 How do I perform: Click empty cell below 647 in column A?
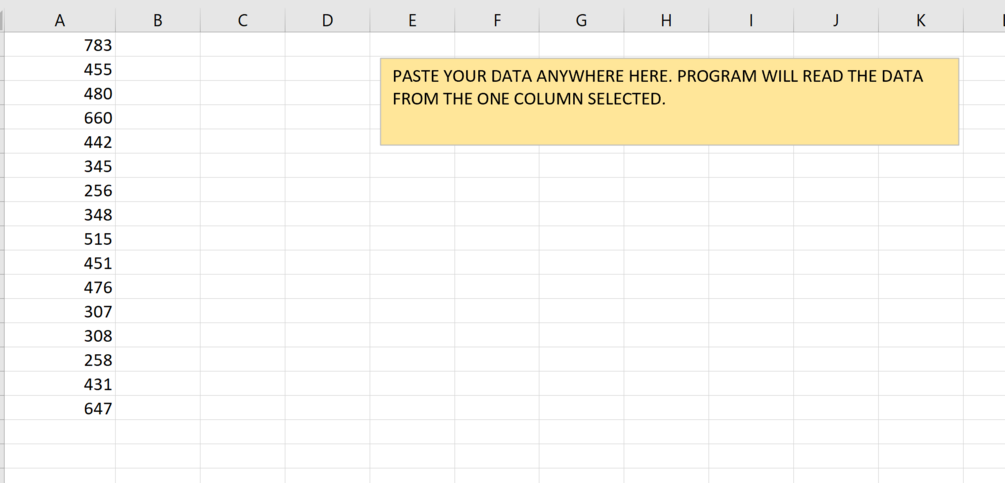[60, 432]
